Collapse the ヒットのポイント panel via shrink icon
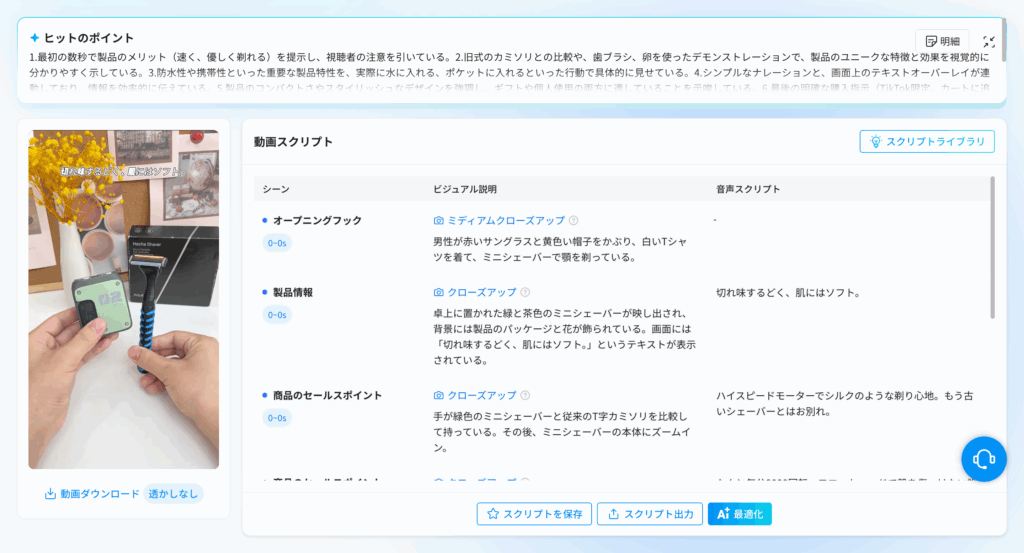The height and width of the screenshot is (553, 1024). pyautogui.click(x=989, y=42)
